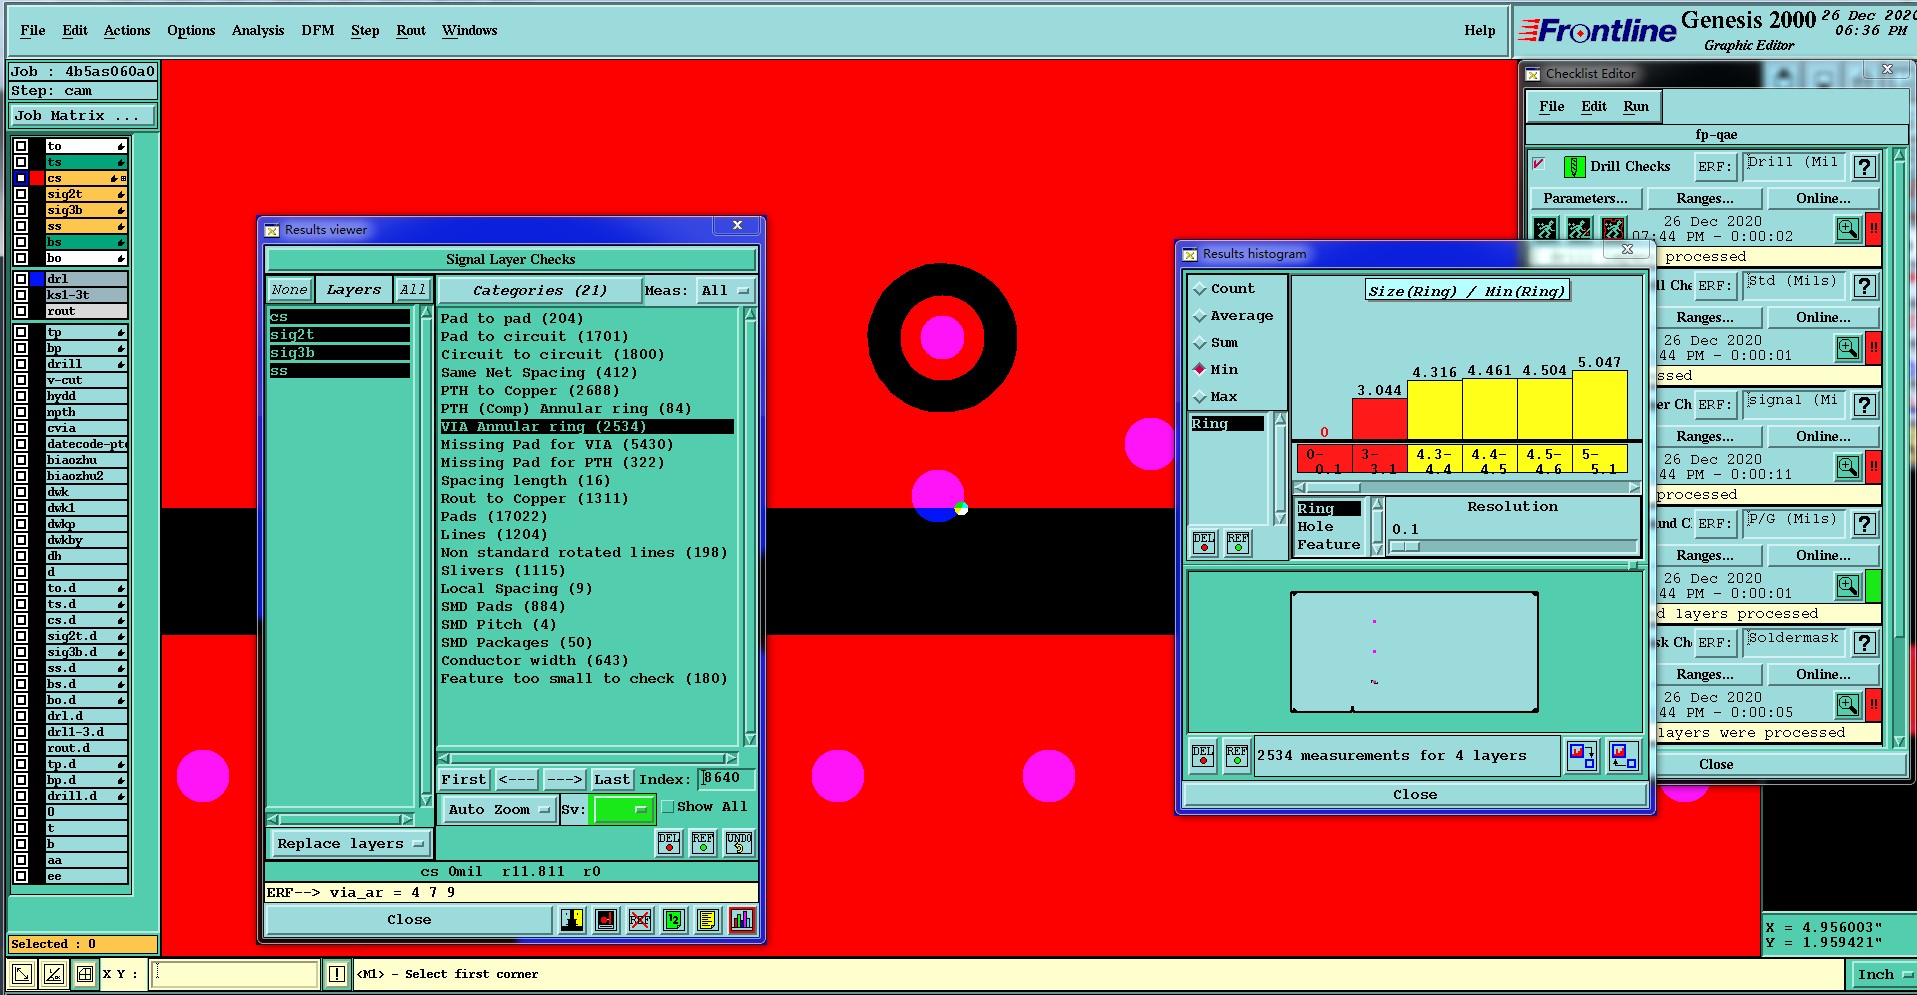Click the black-and-yellow silhouette icon in Results viewer

click(572, 919)
